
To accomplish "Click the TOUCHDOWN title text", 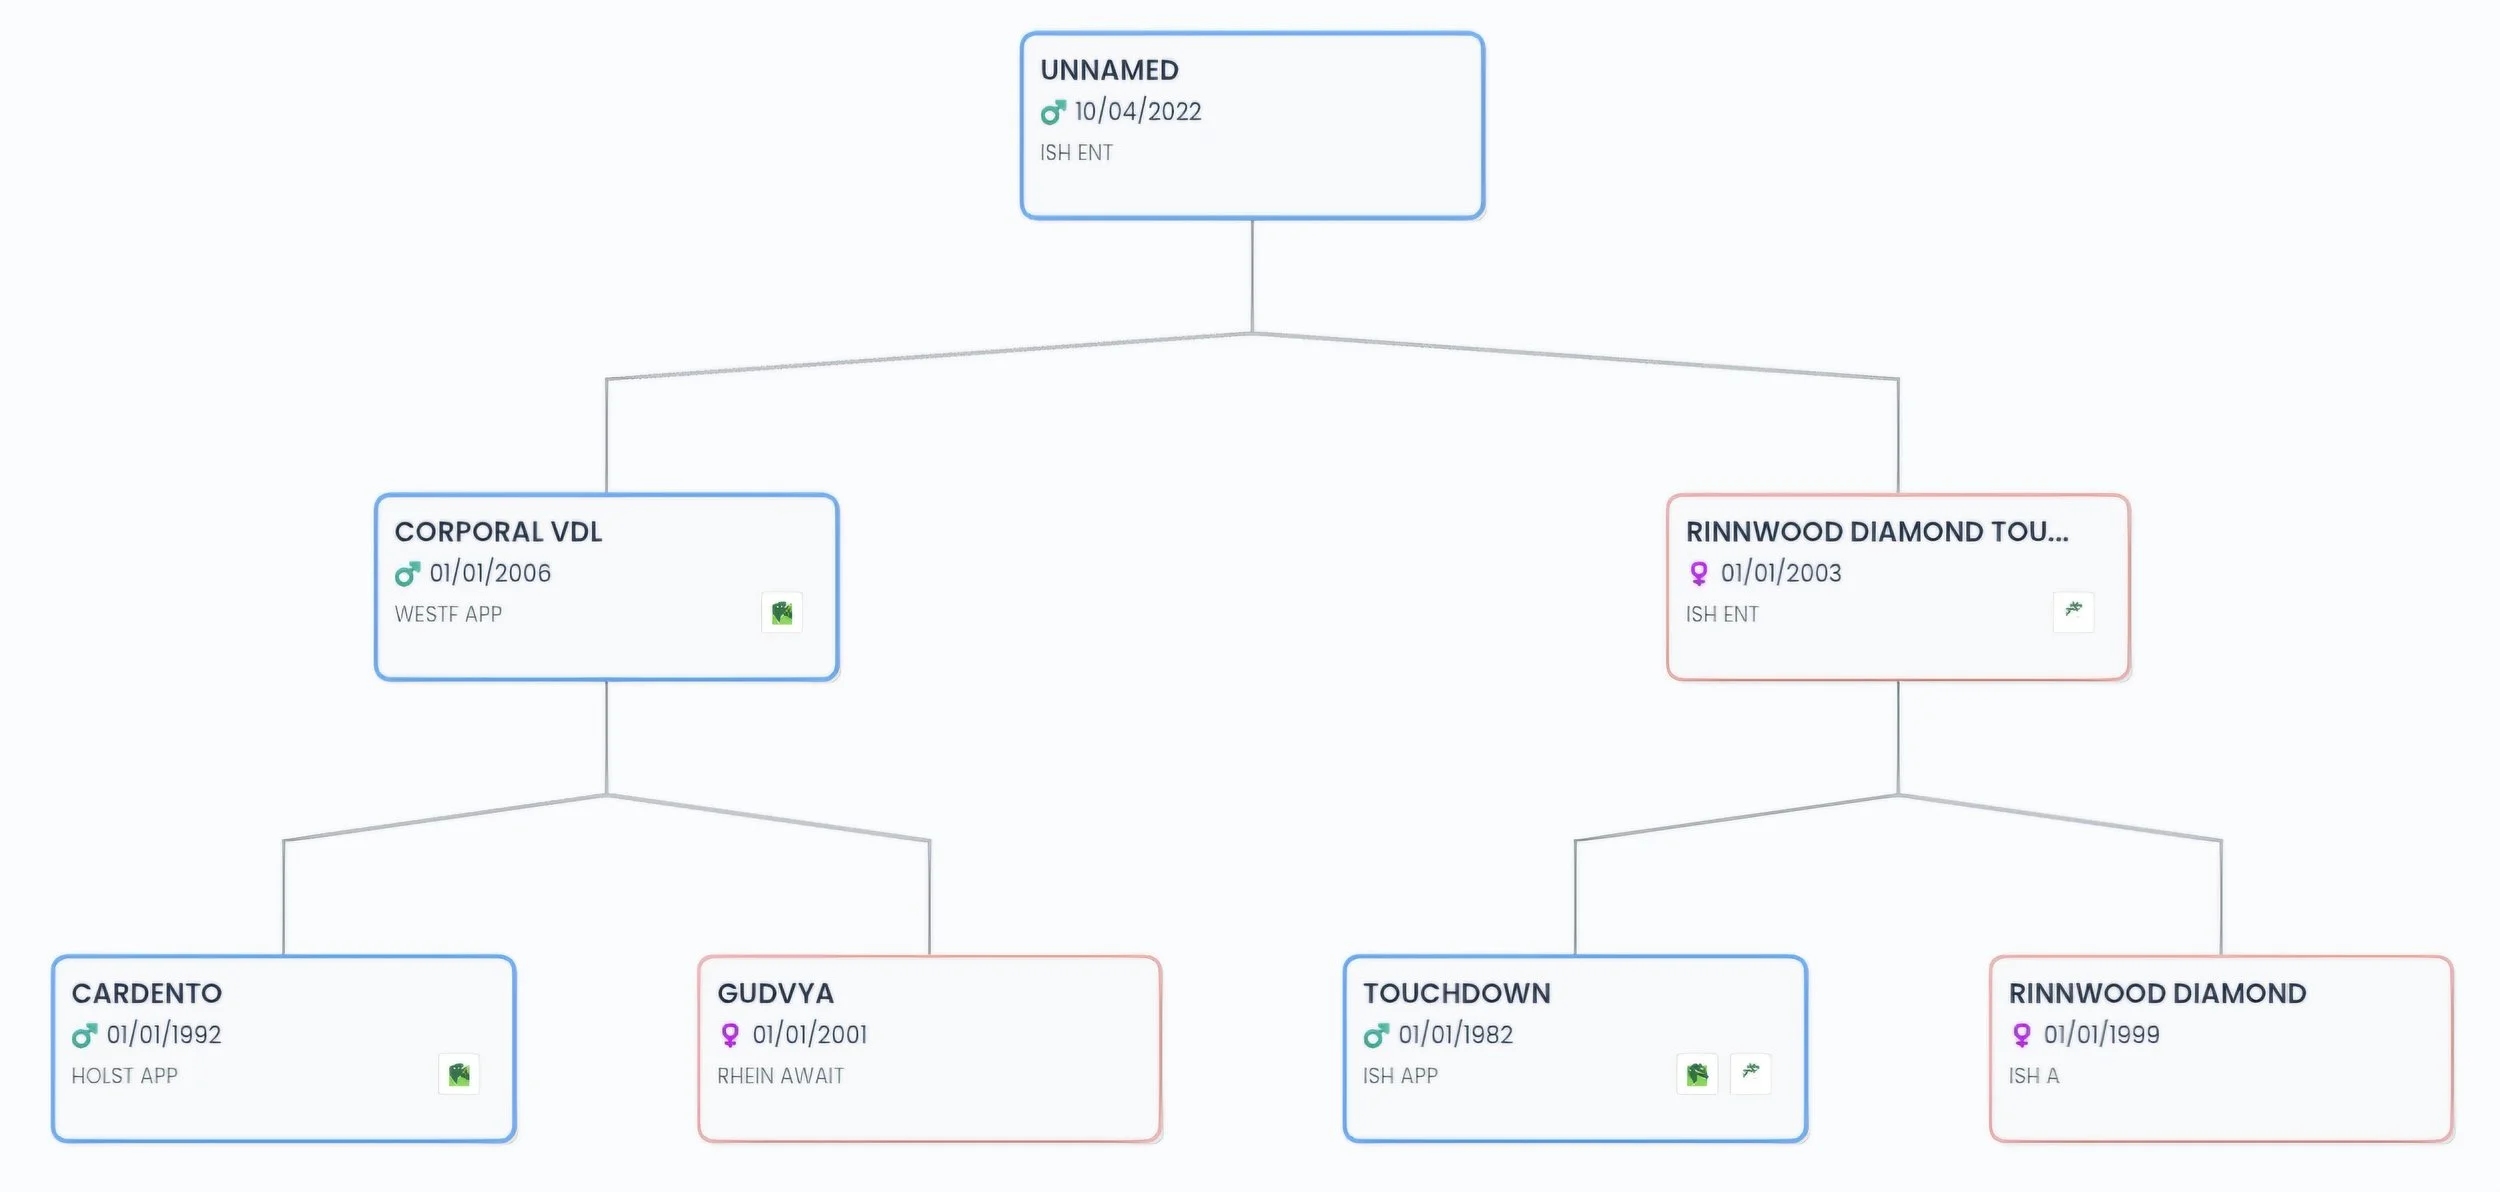I will click(x=1457, y=994).
